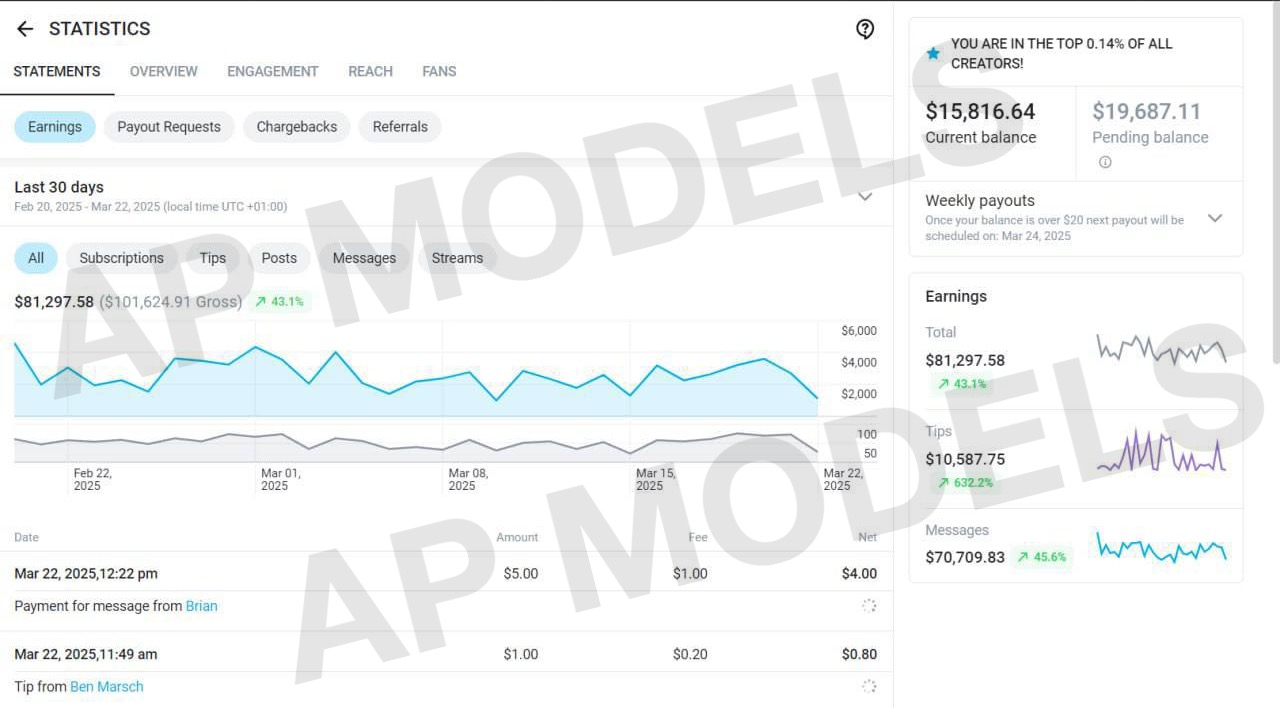Select the Chargebacks pill
Viewport: 1280px width, 708px height.
point(297,127)
